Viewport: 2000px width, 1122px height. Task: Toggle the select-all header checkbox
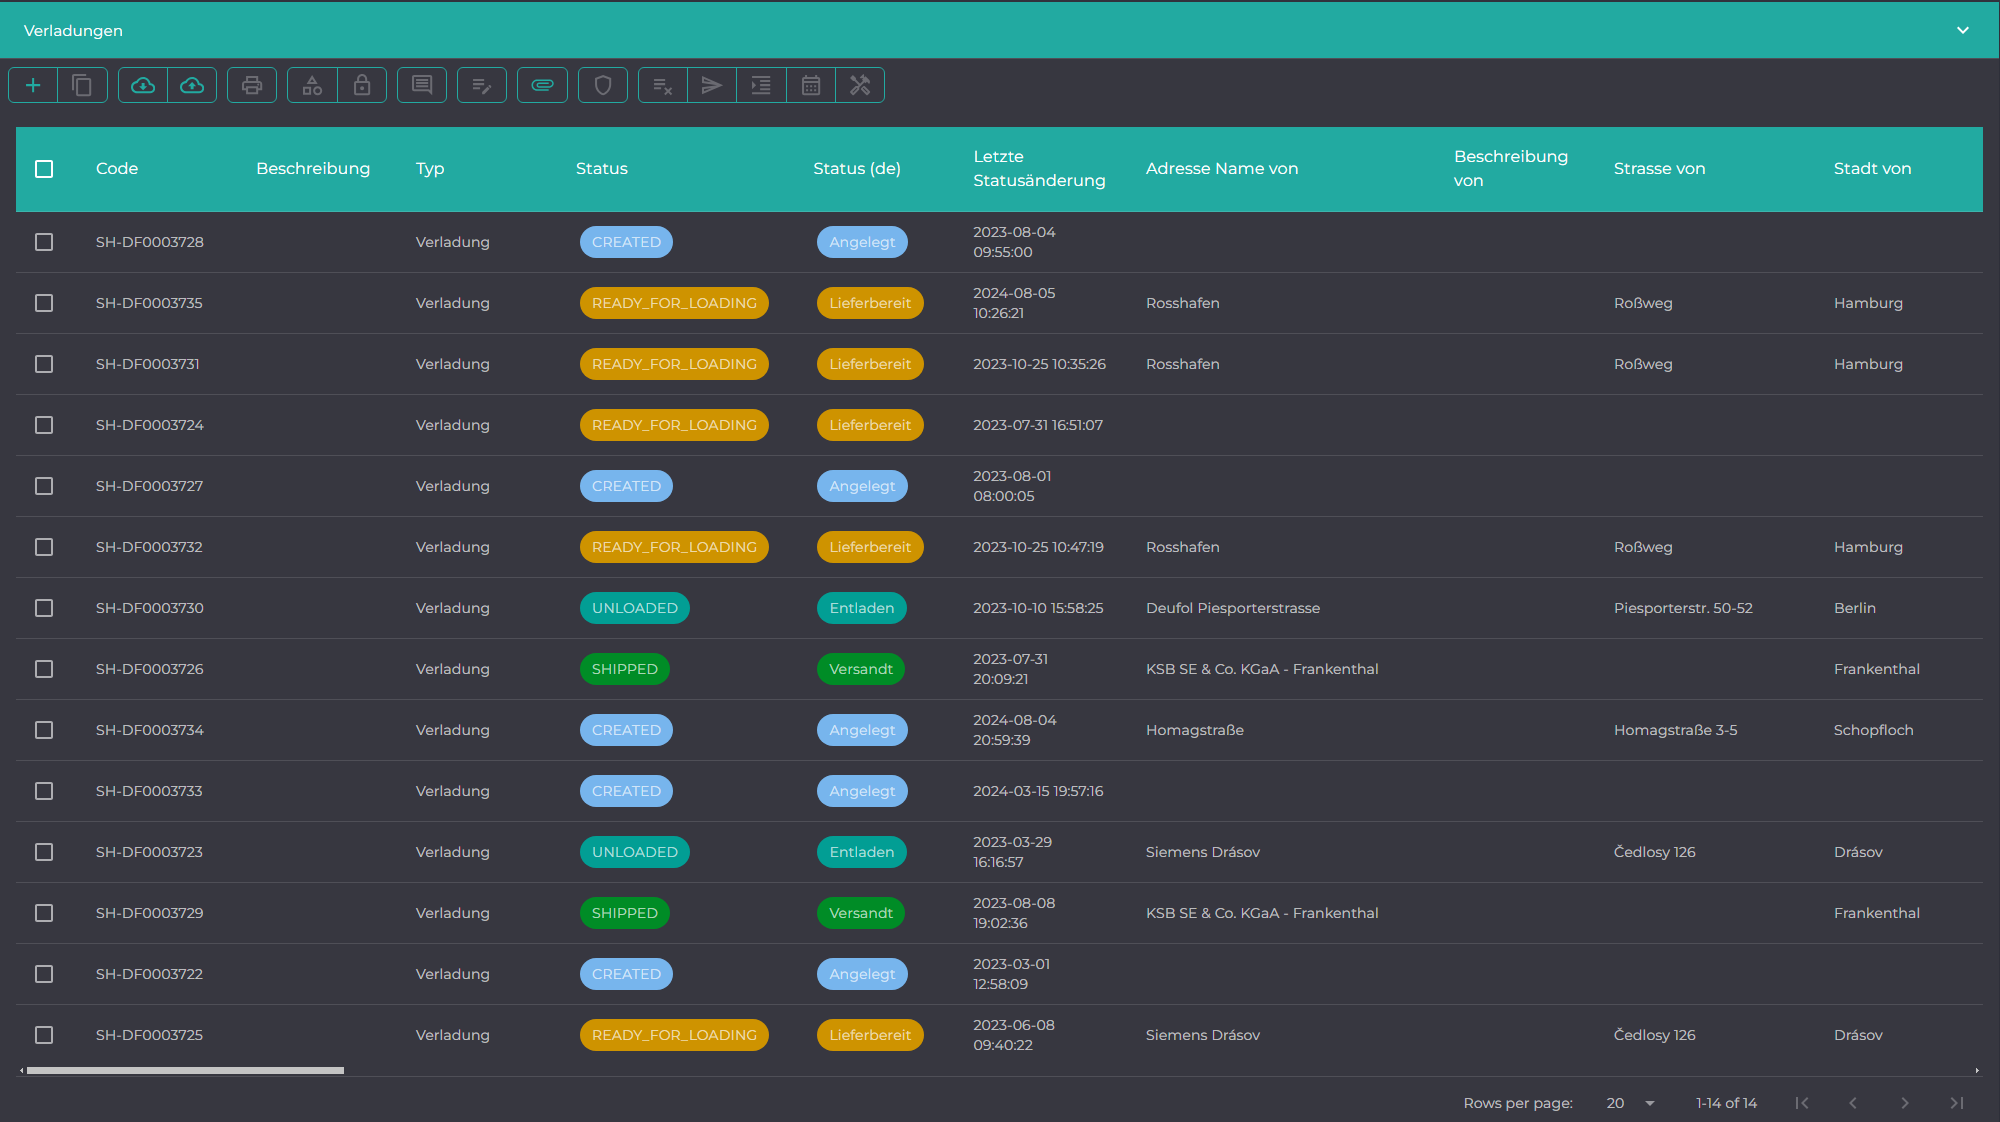[x=44, y=169]
